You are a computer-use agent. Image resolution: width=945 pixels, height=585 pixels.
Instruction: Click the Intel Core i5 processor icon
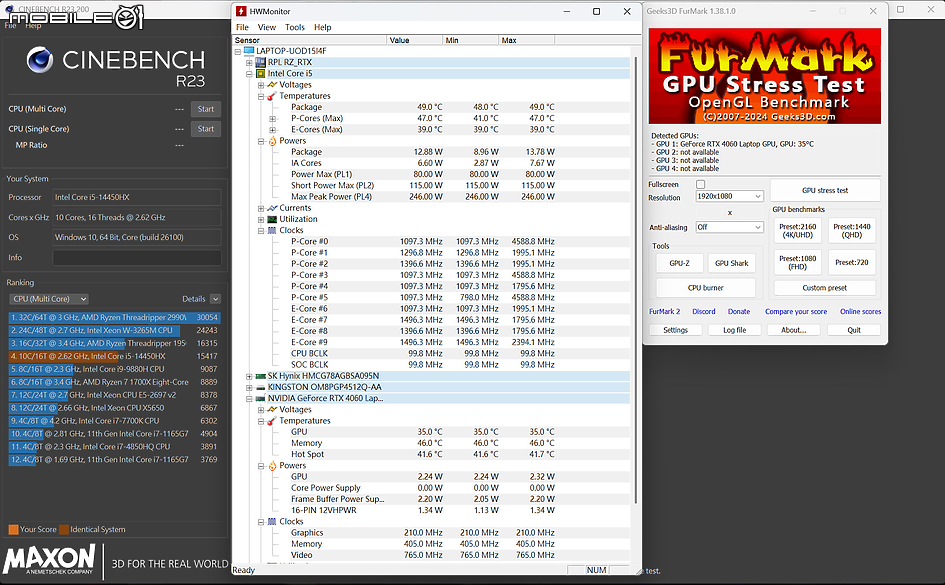point(260,74)
